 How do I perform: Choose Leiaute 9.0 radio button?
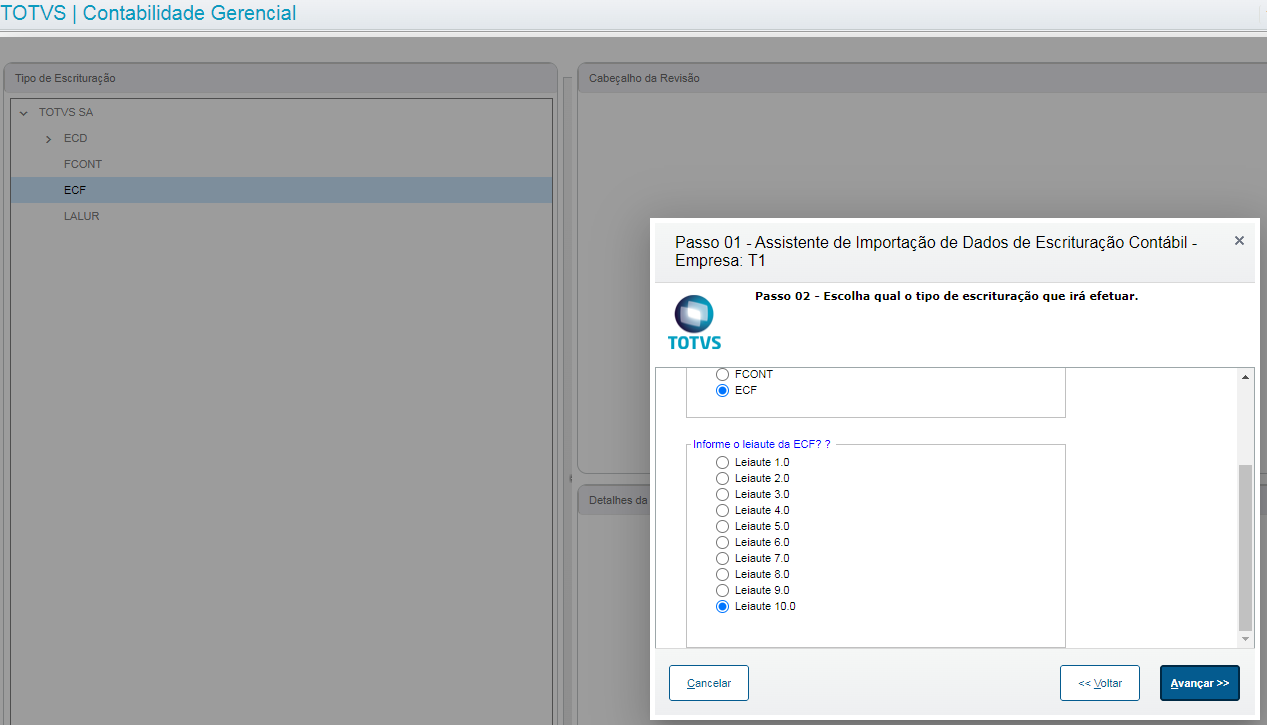click(x=723, y=590)
